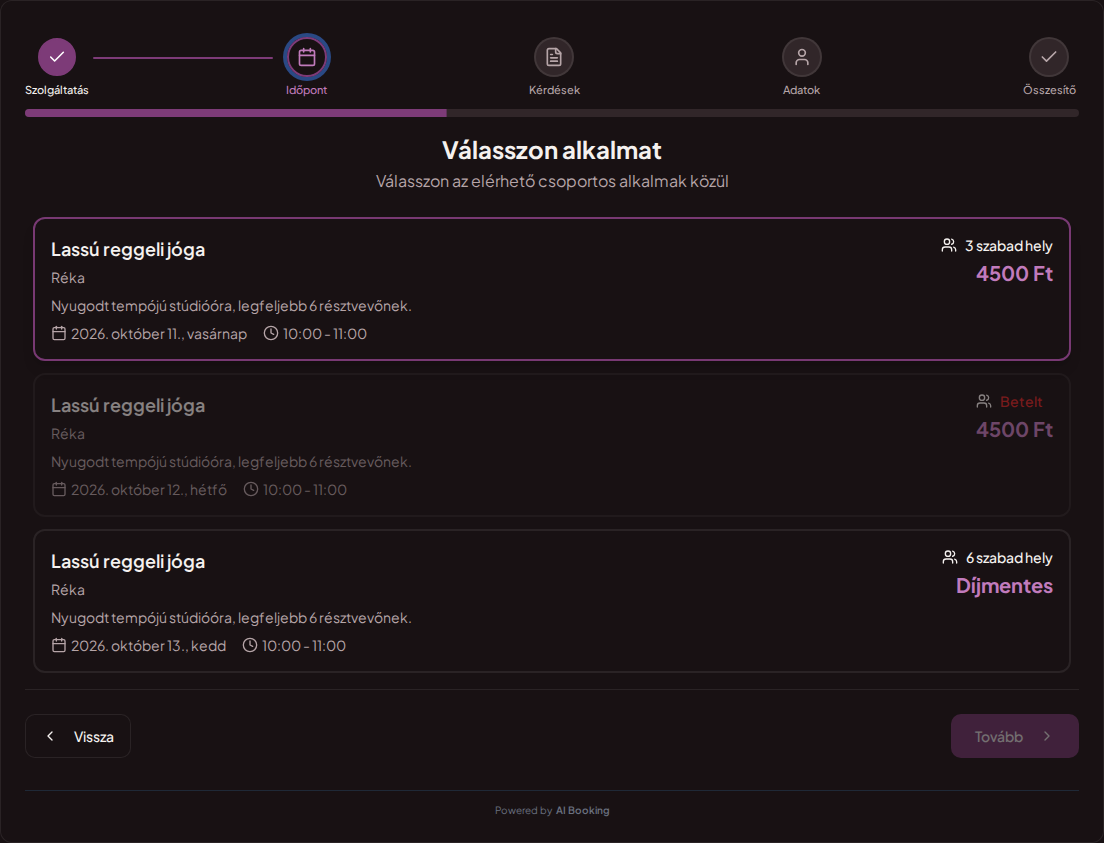Click the '2026. október 11., vasárnap' date text

[x=159, y=334]
